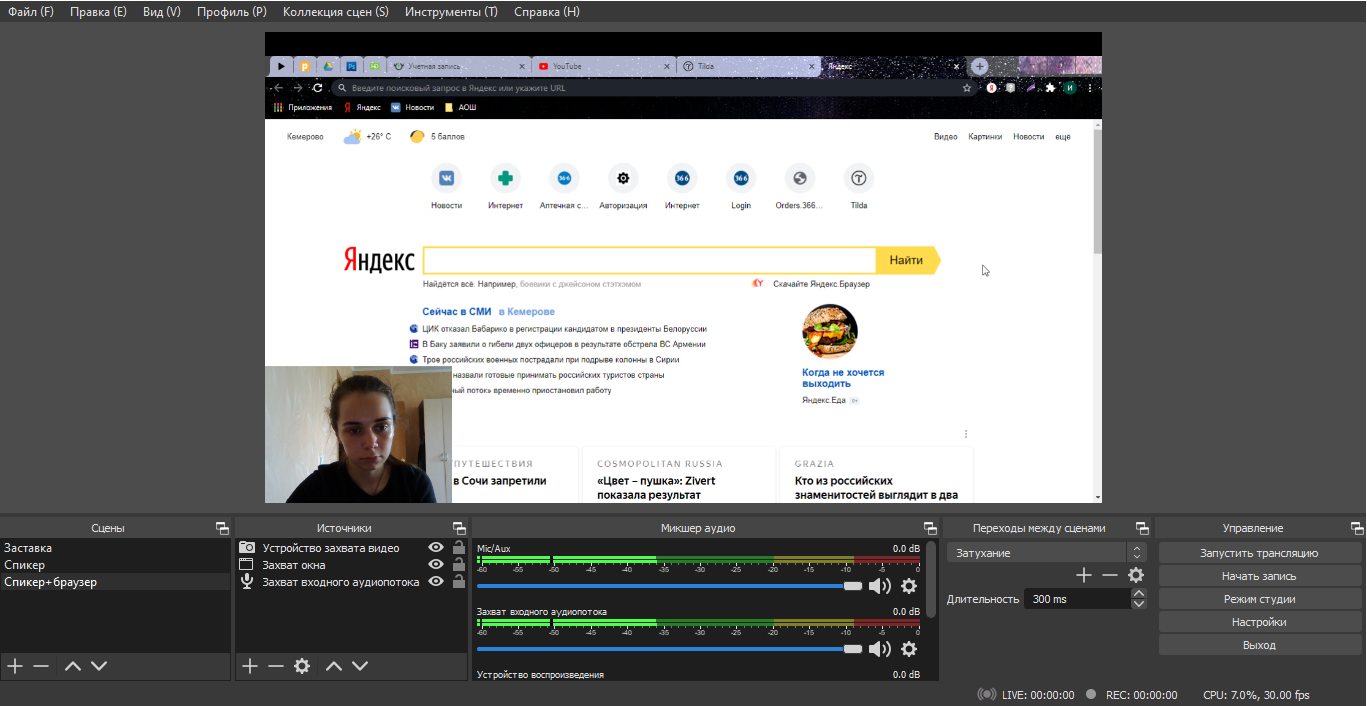This screenshot has height=706, width=1367.
Task: Hide the Устройство захвата видео source
Action: point(436,548)
